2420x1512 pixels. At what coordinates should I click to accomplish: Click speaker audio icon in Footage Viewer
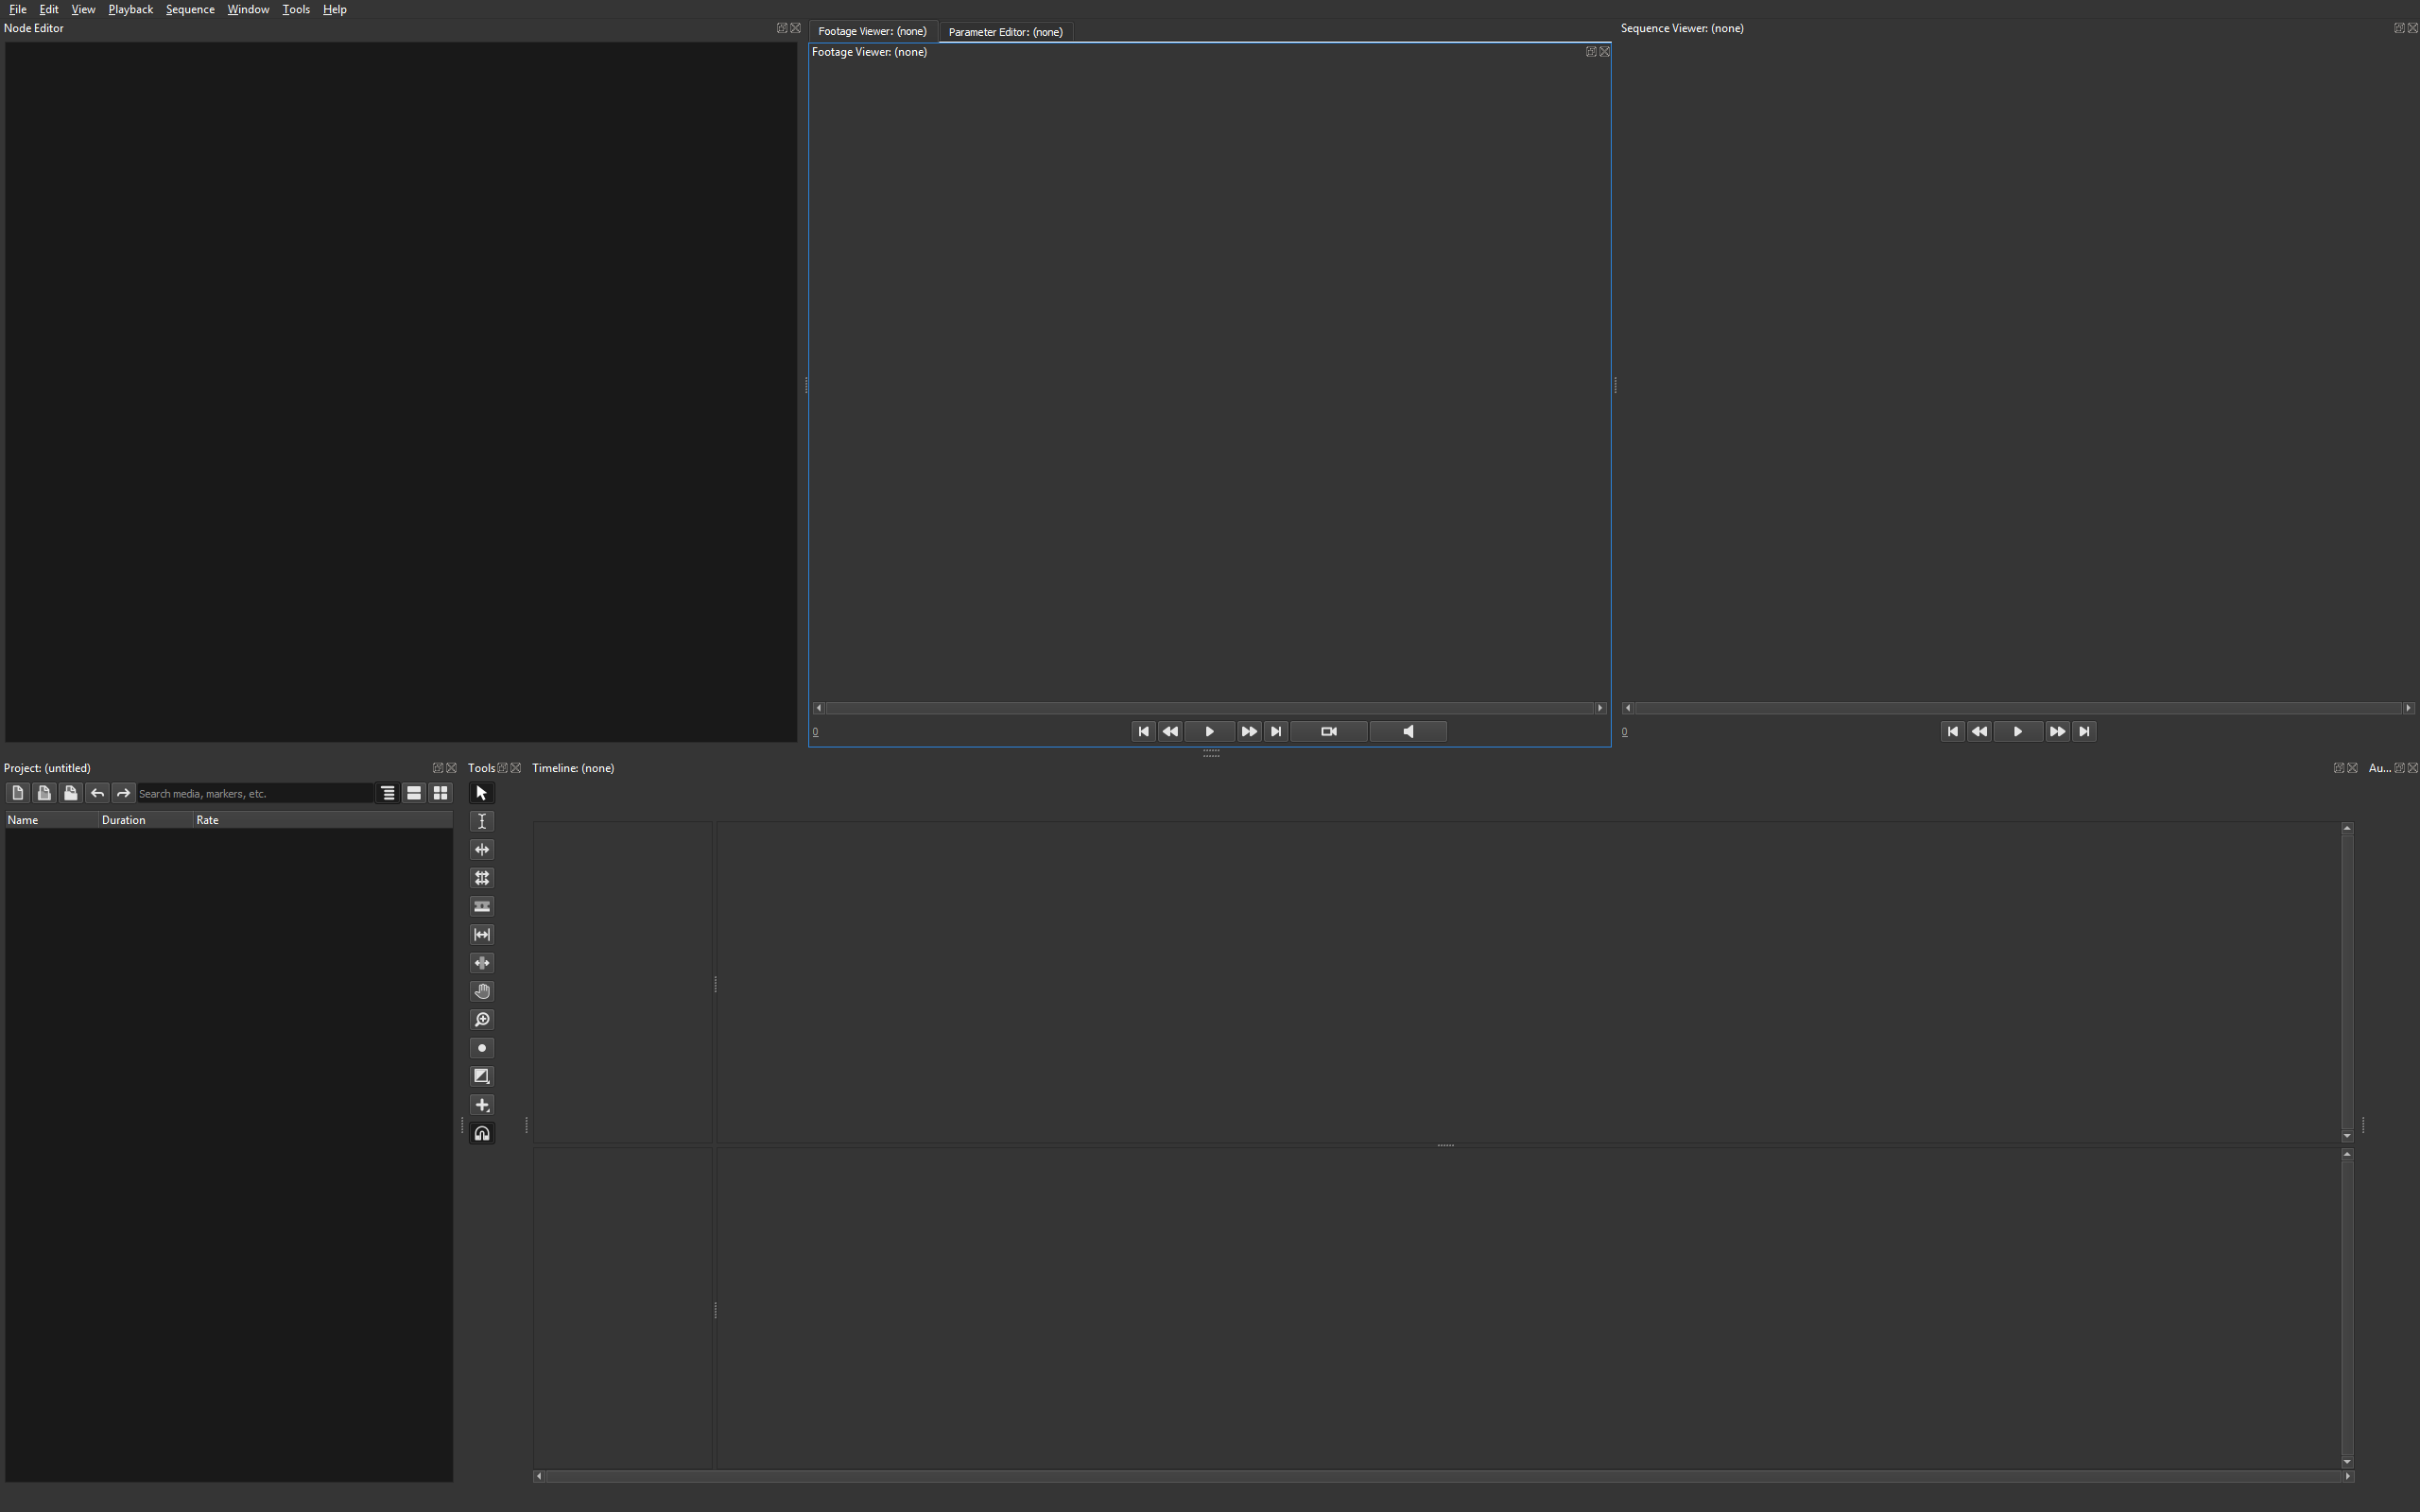(x=1408, y=732)
